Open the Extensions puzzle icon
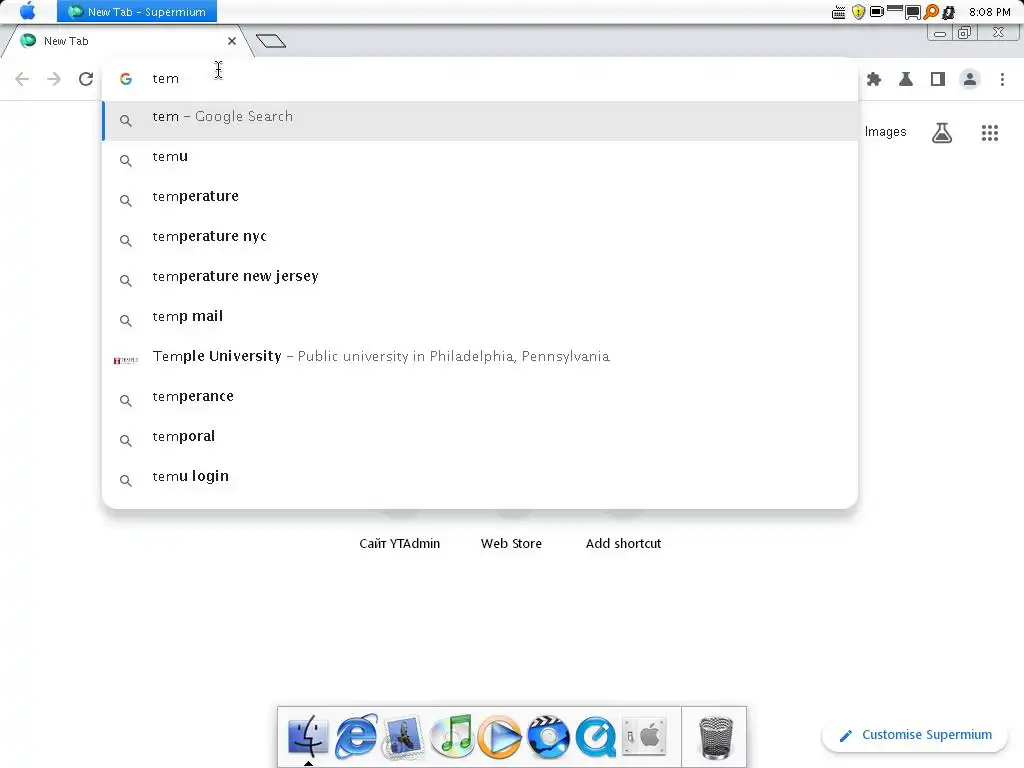The height and width of the screenshot is (768, 1024). pos(874,79)
